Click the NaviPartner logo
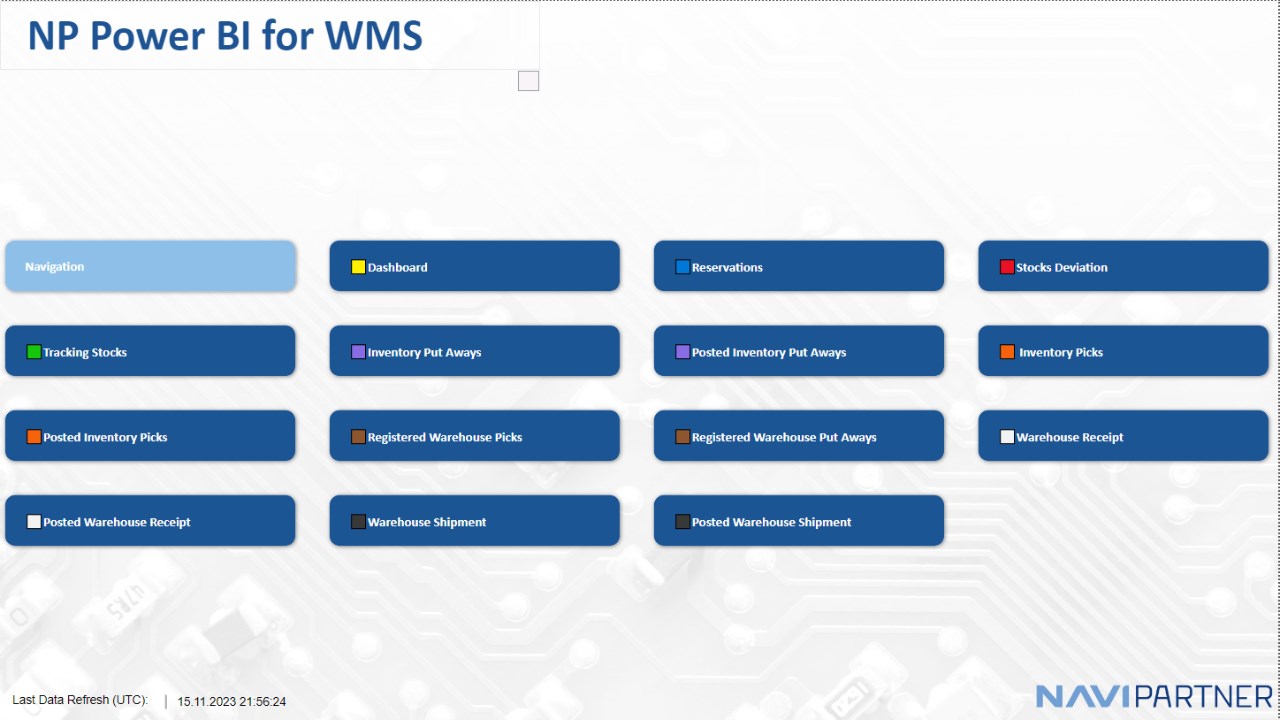 (1154, 696)
